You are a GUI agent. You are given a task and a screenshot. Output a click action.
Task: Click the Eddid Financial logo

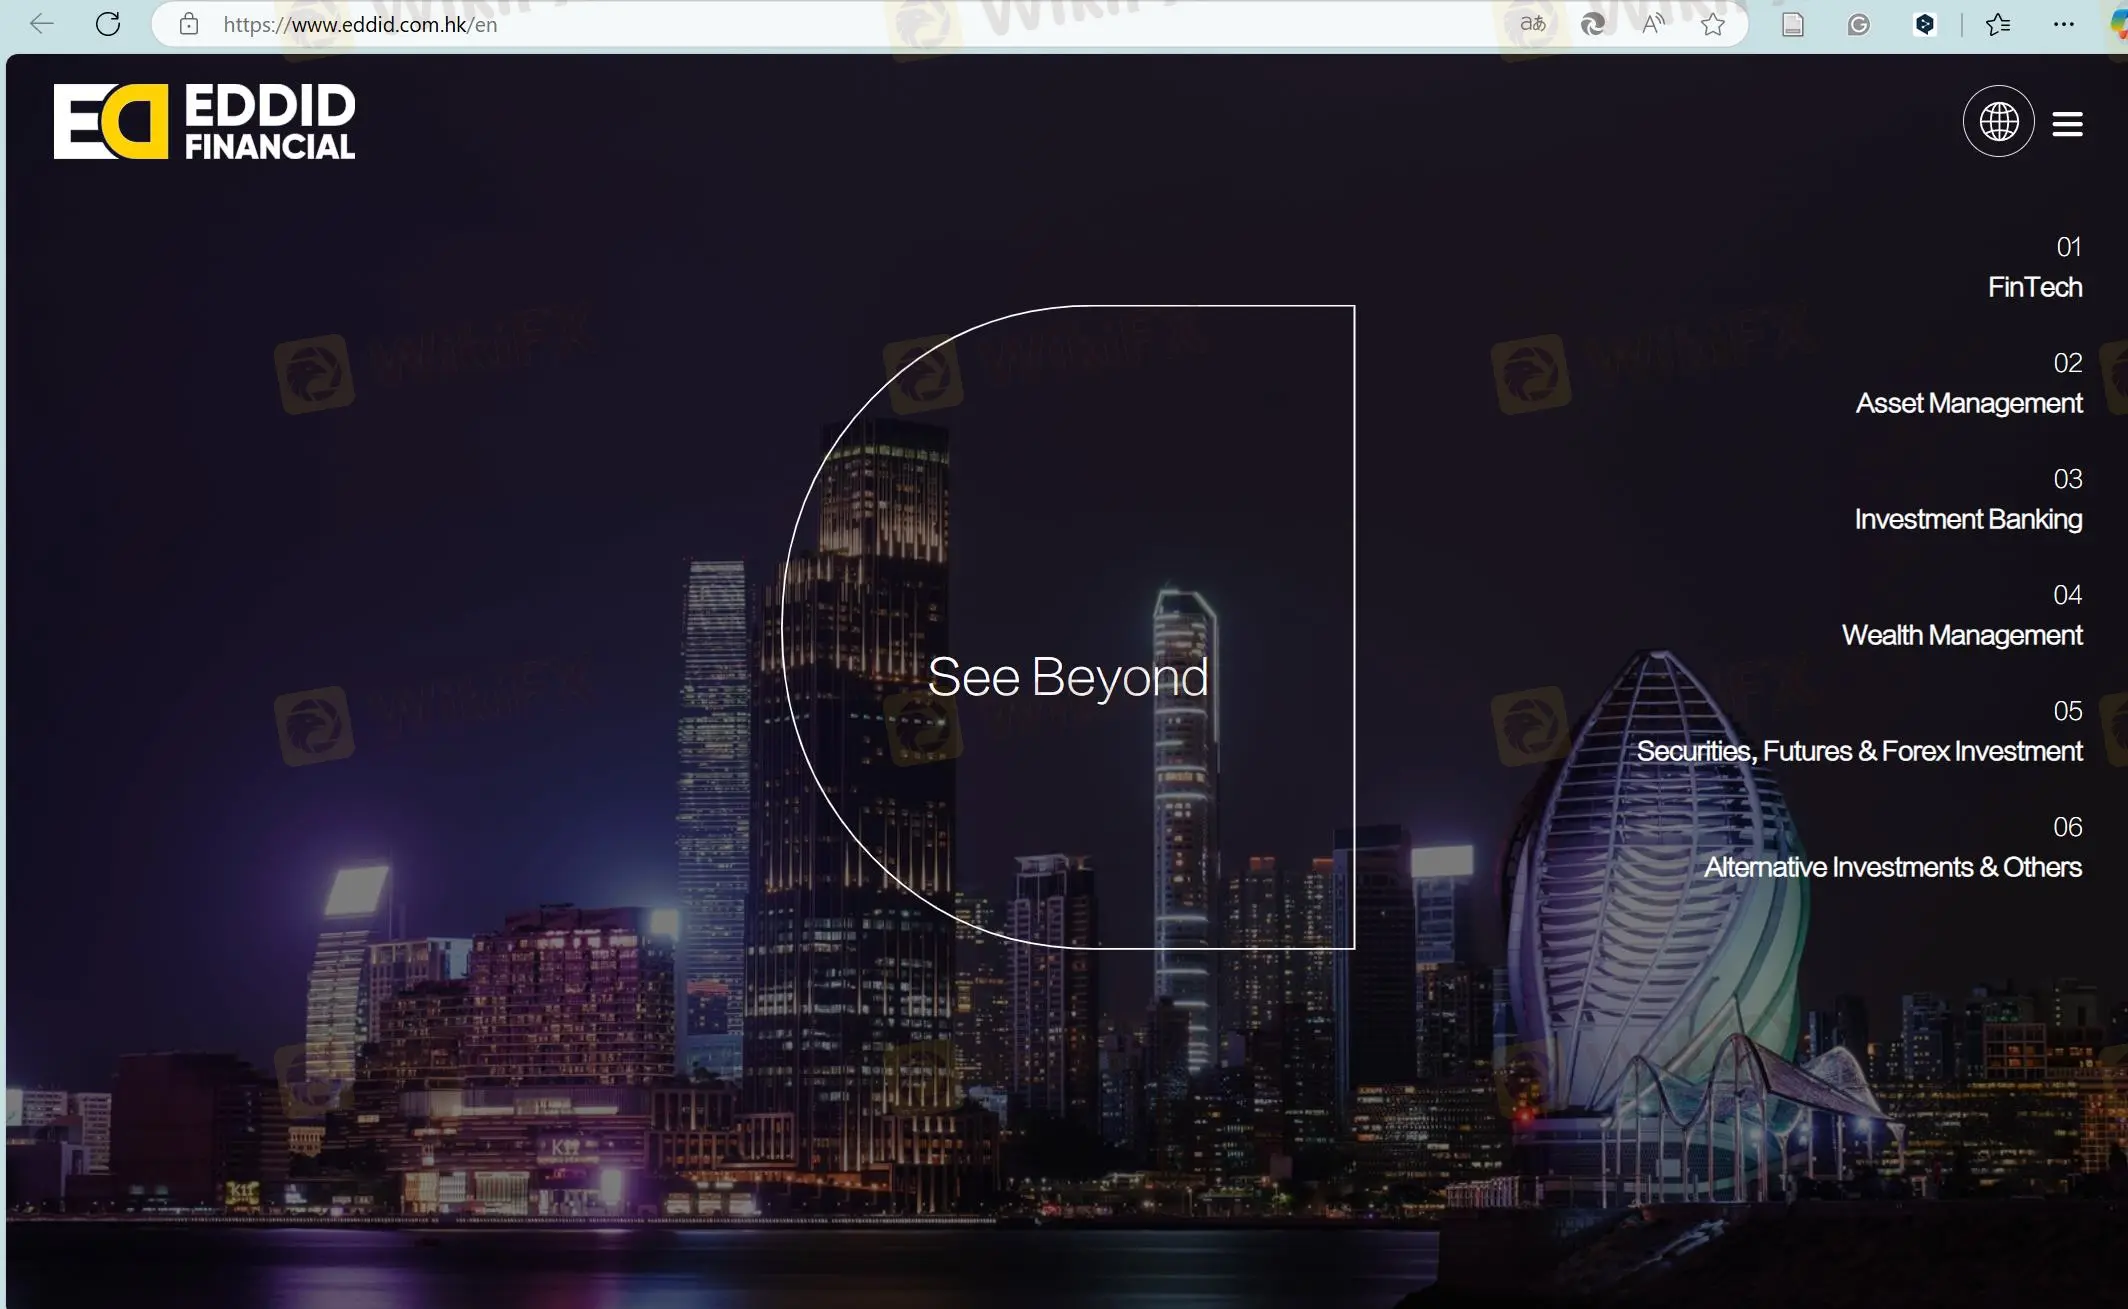pos(204,122)
